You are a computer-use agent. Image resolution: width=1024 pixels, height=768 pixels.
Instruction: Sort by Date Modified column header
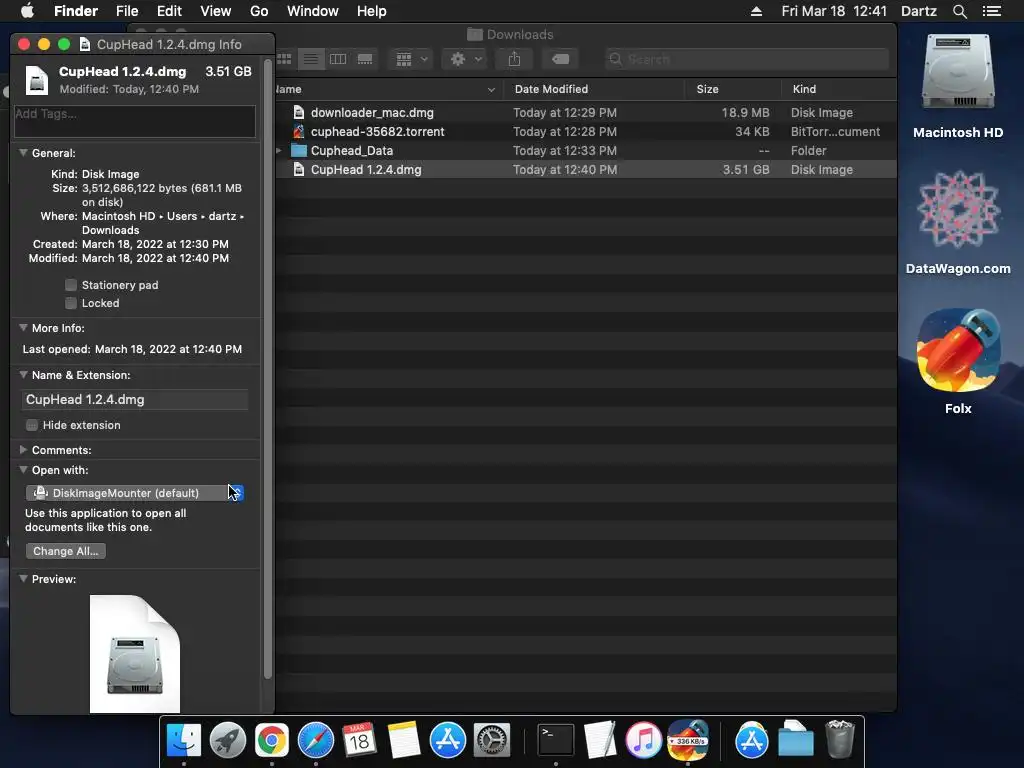[x=594, y=89]
